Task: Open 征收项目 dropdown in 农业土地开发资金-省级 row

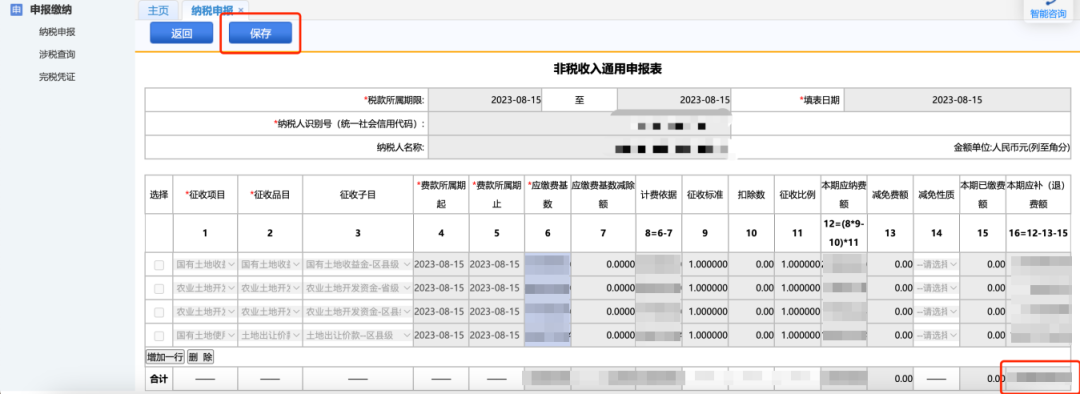Action: [x=205, y=288]
